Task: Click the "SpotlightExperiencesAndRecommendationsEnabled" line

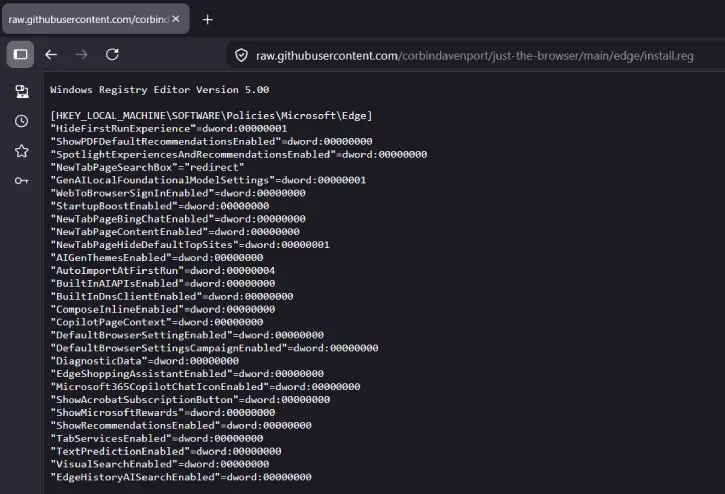Action: tap(239, 154)
